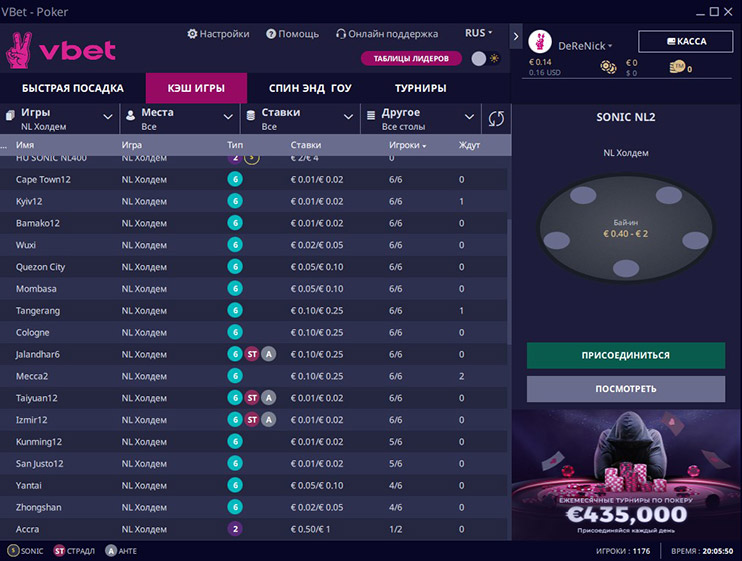Viewport: 742px width, 561px height.
Task: Select the Kyiv12 table row
Action: [254, 201]
